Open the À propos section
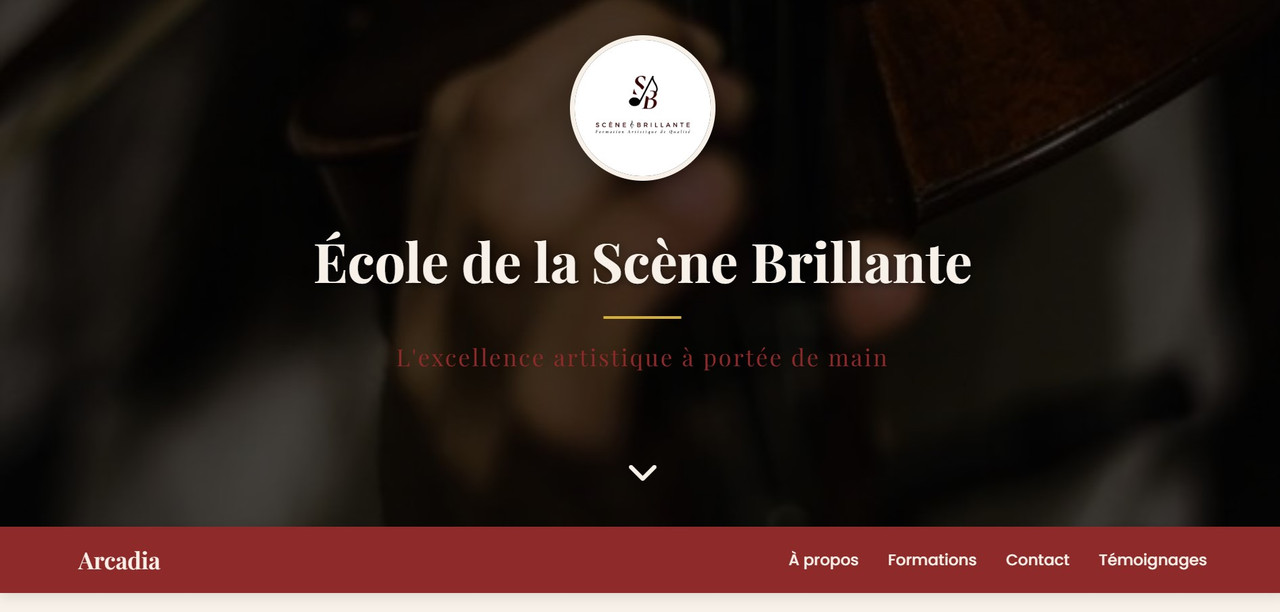 click(x=823, y=560)
